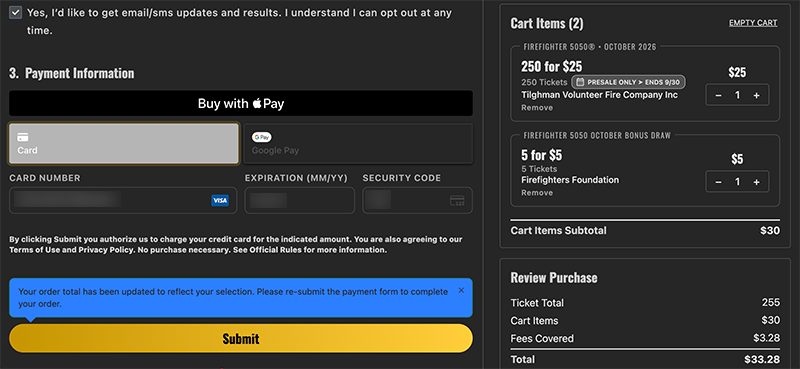Screen dimensions: 800x369
Task: Click the security code card icon
Action: pyautogui.click(x=457, y=201)
